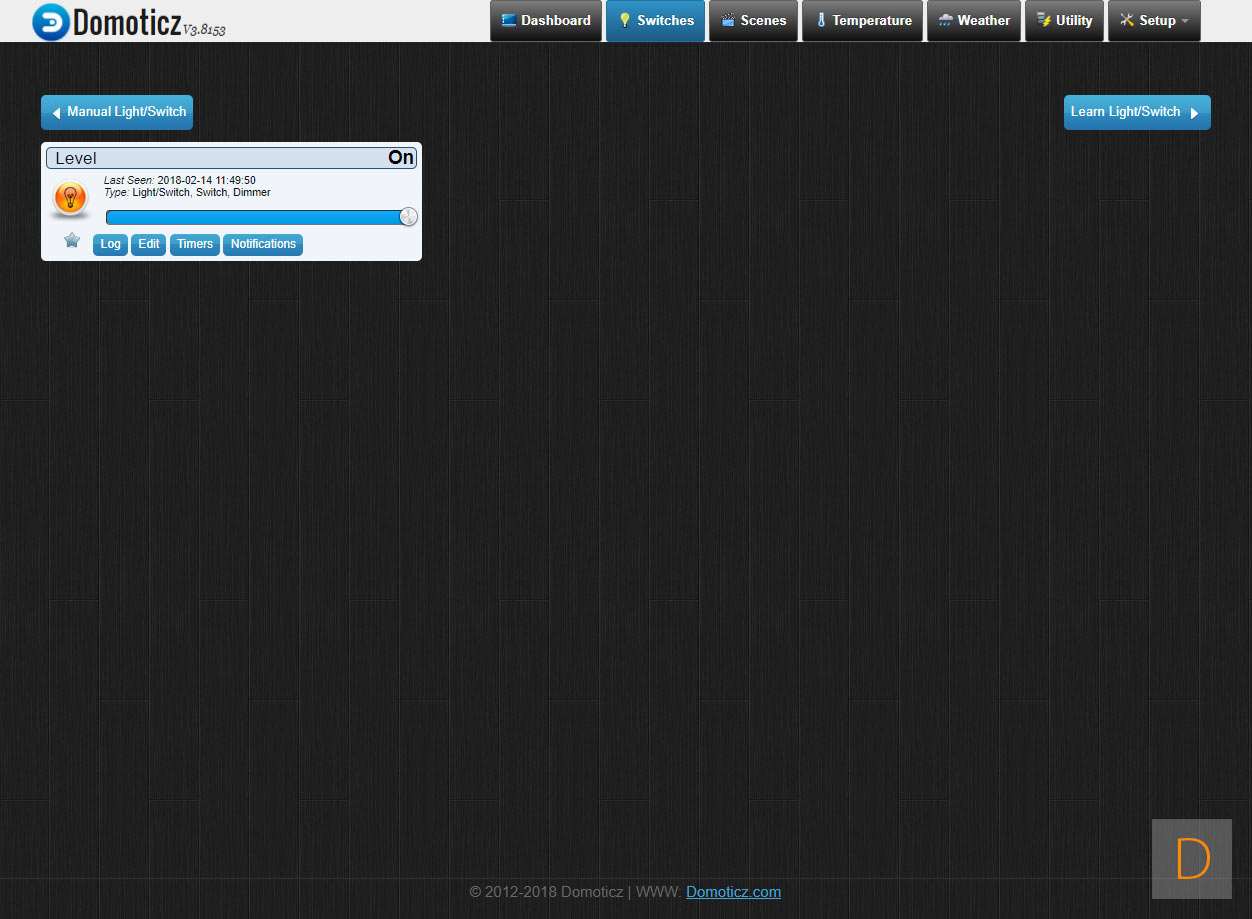Screen dimensions: 1252x919
Task: Mark the Level device as favorite with the star
Action: coord(72,240)
